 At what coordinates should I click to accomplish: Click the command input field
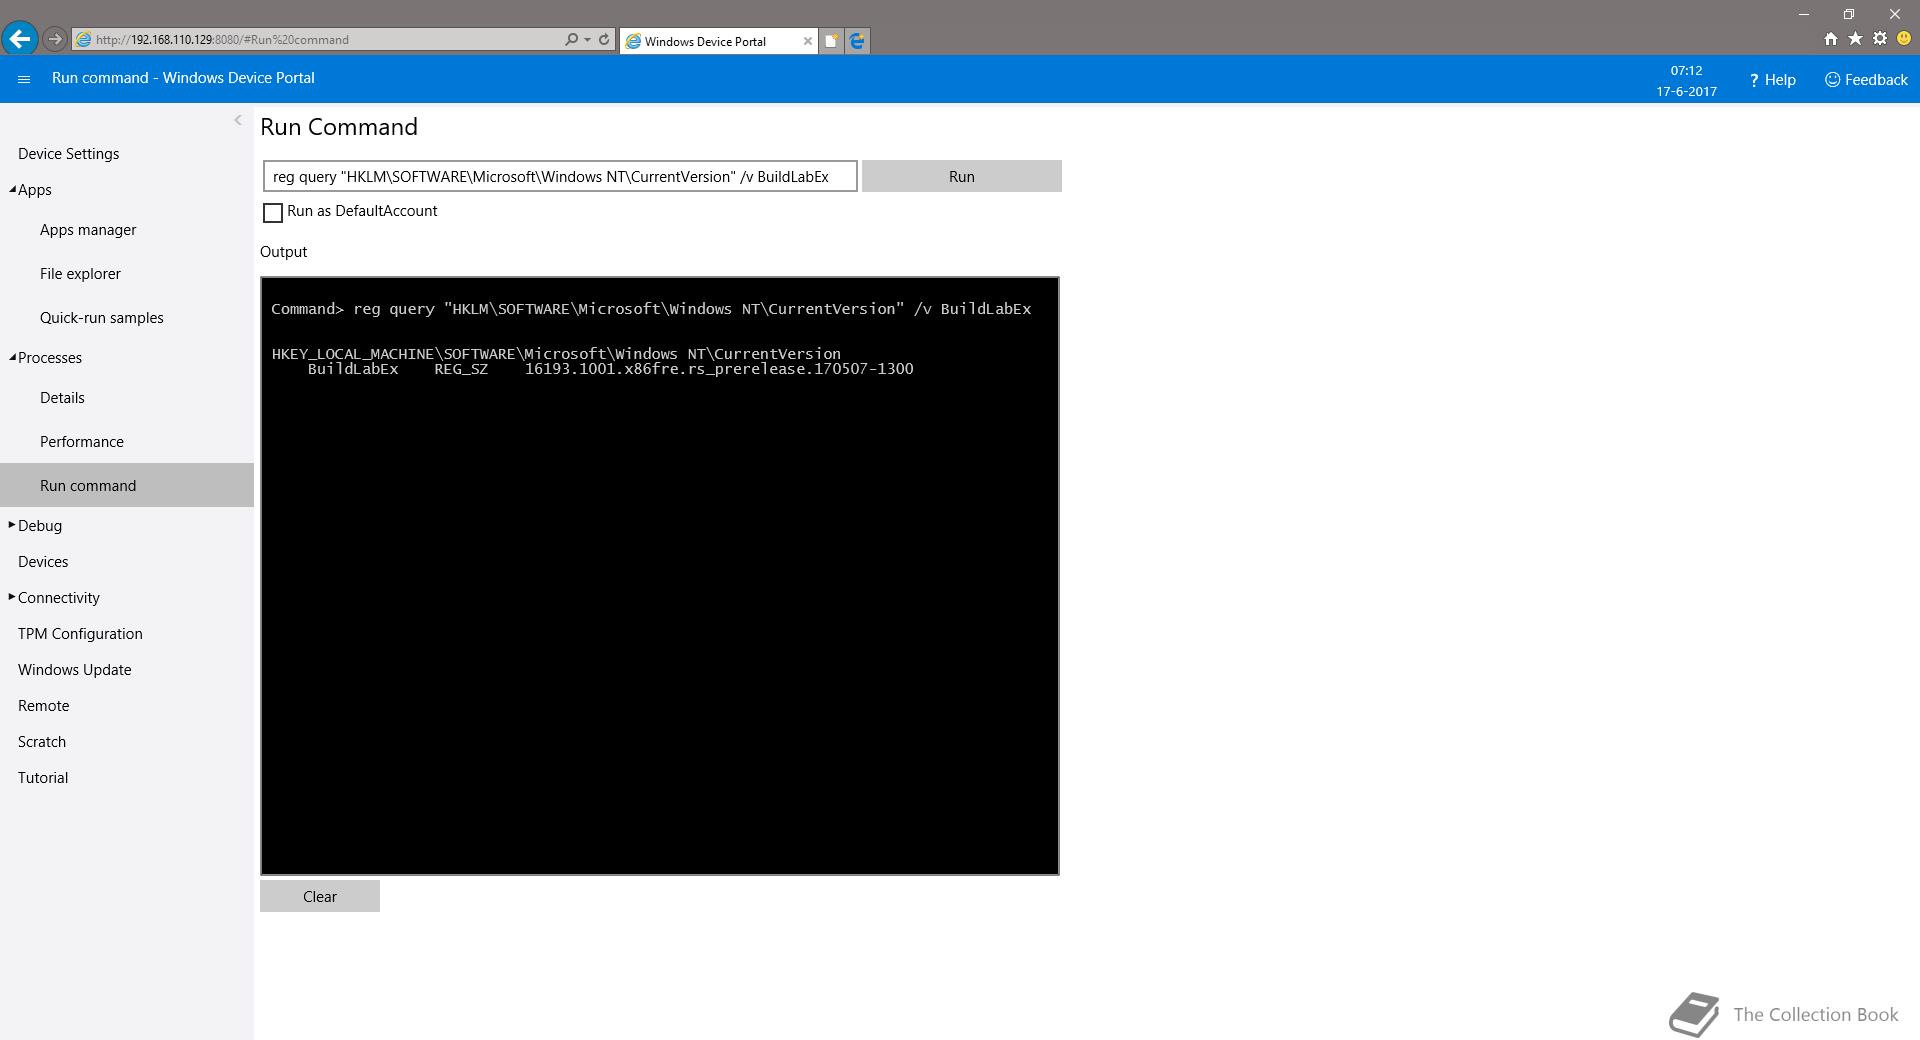560,176
